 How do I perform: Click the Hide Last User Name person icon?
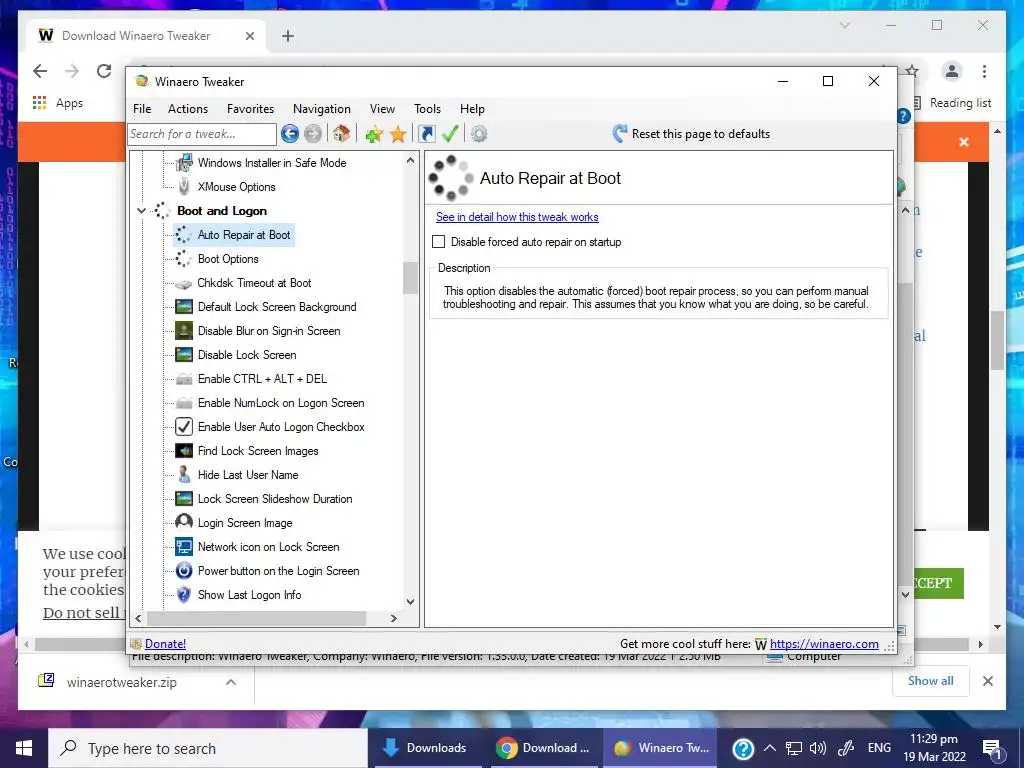[x=184, y=475]
